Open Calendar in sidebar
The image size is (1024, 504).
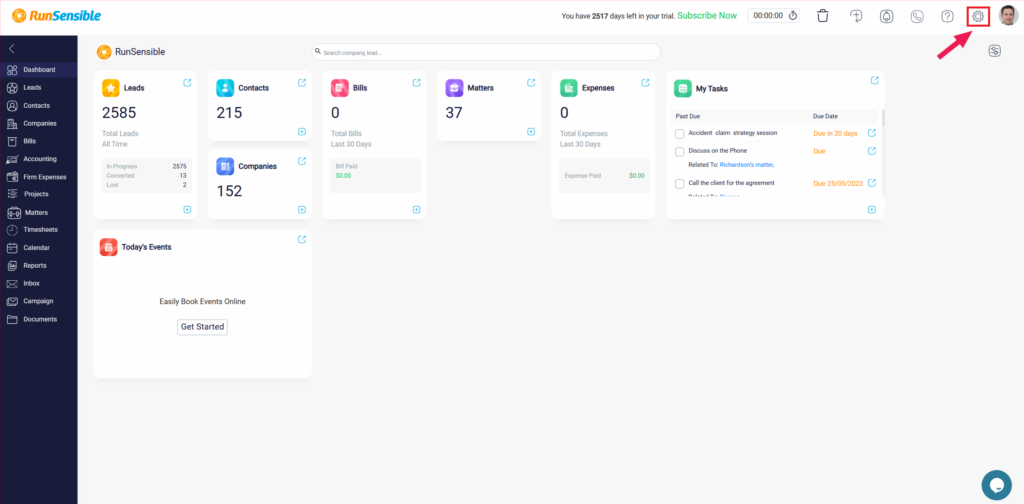(x=39, y=247)
